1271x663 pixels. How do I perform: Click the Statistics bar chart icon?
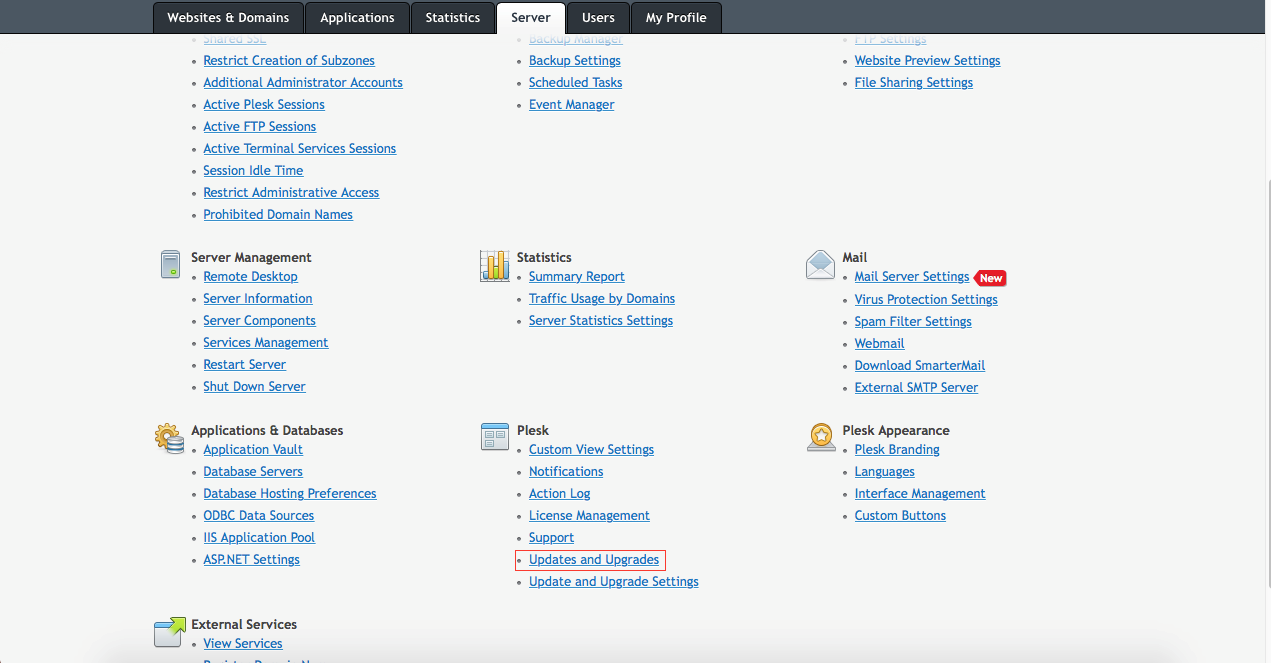(495, 266)
